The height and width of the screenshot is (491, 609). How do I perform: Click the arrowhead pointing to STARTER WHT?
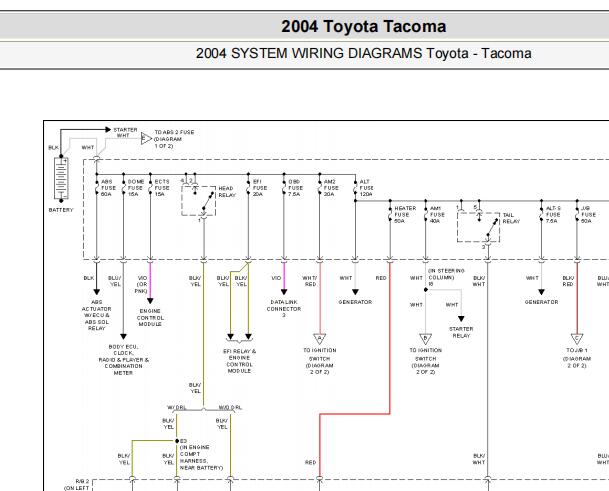pos(108,129)
